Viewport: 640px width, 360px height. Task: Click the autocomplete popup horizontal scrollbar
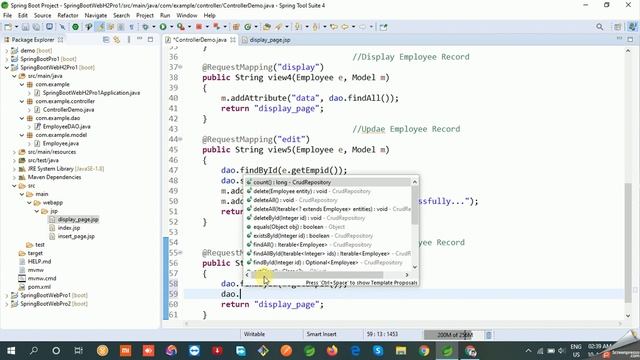point(317,275)
